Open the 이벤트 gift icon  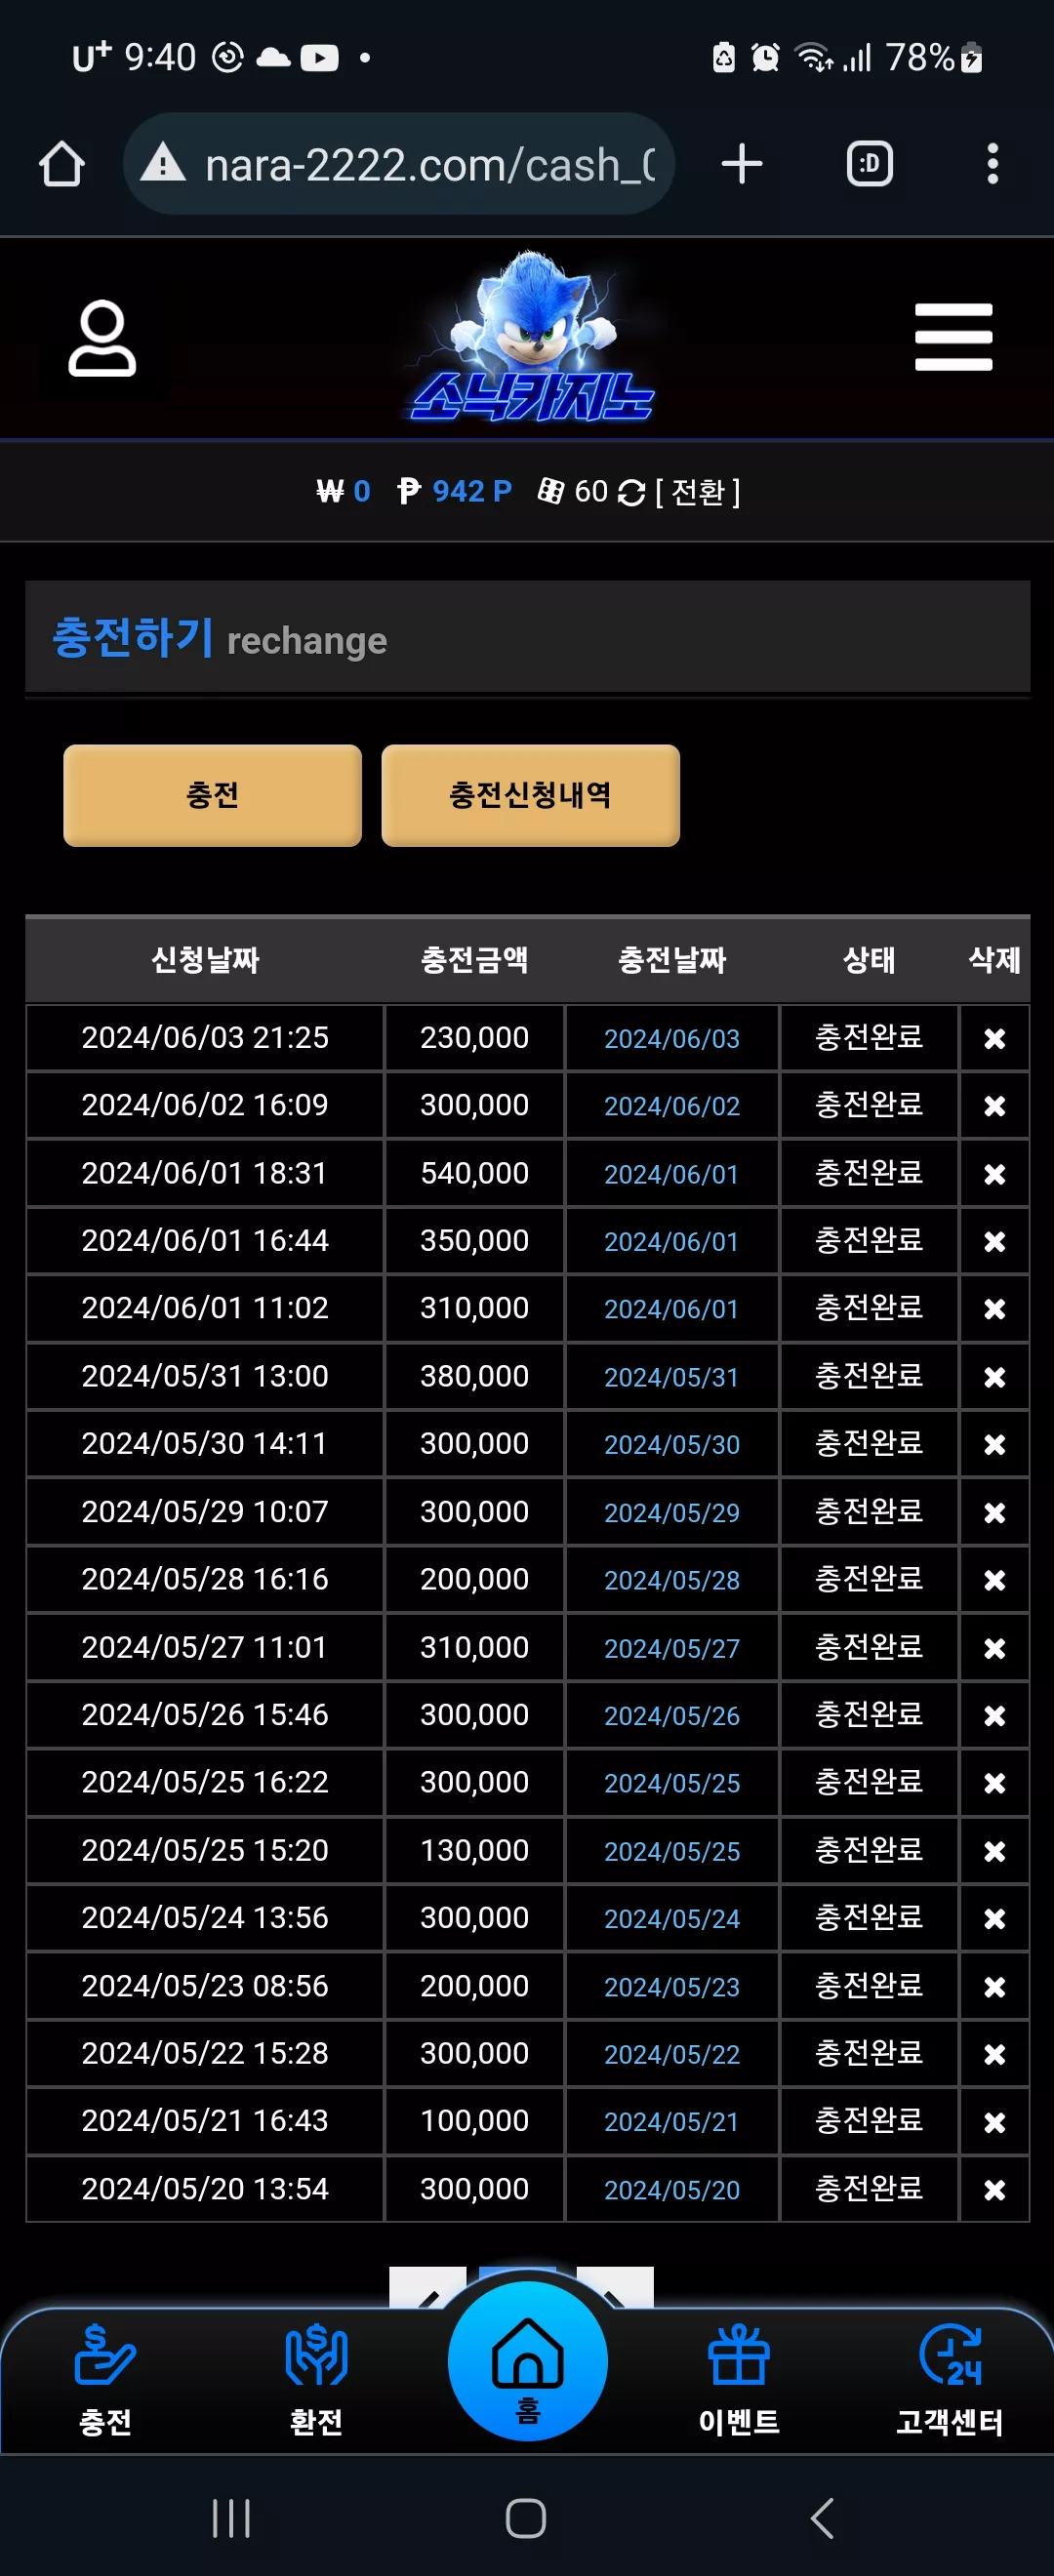(738, 2381)
